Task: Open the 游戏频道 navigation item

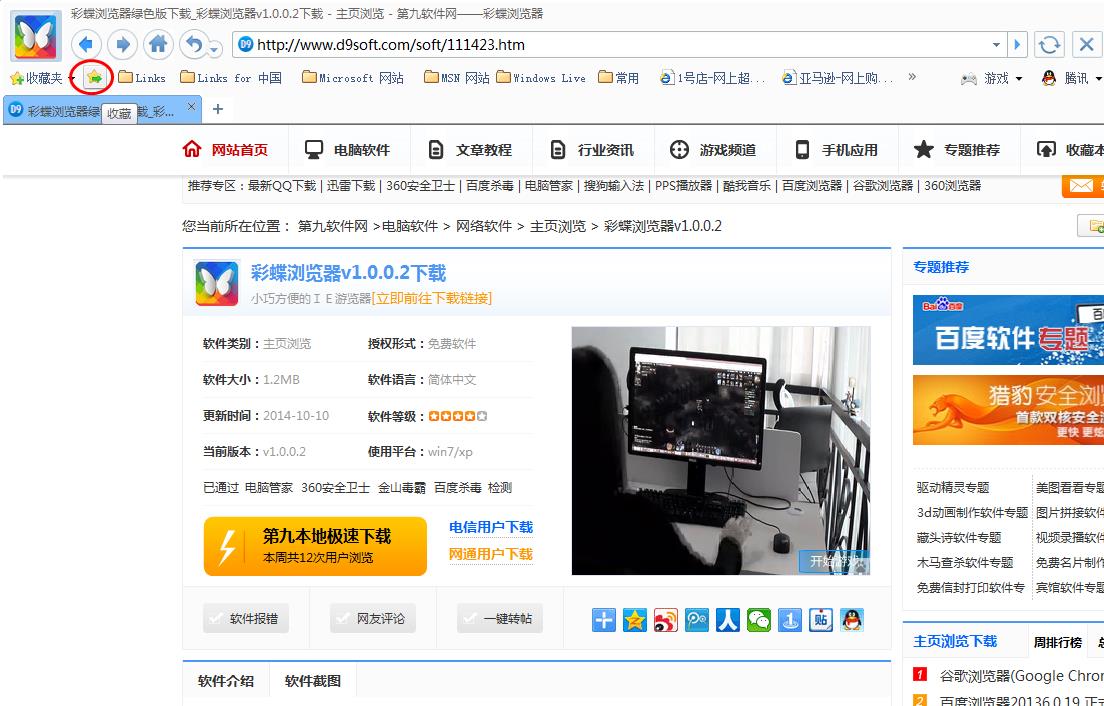Action: (713, 150)
